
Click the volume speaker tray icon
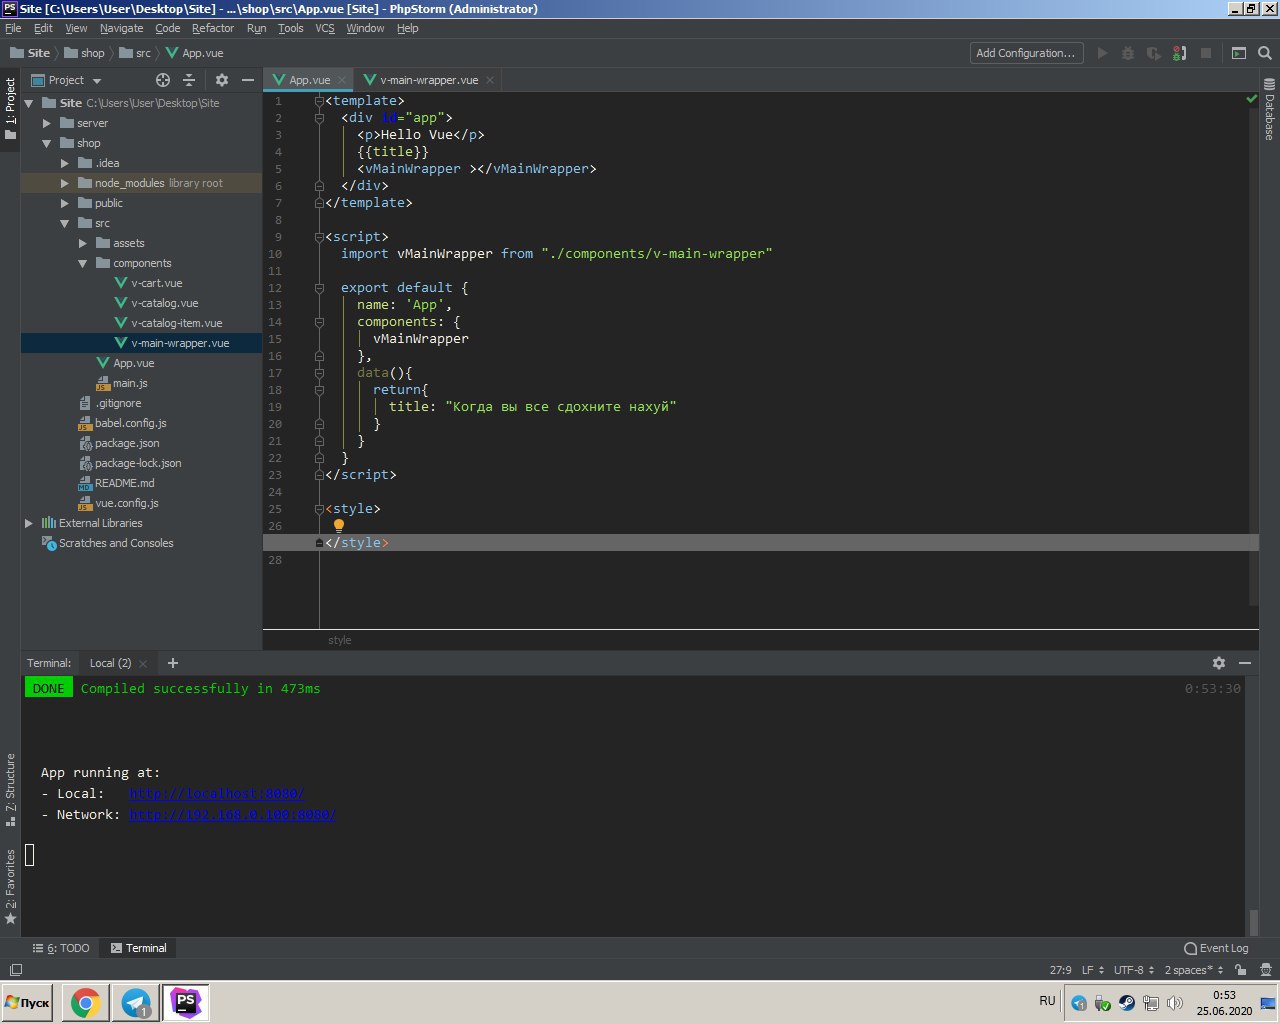[1175, 1003]
